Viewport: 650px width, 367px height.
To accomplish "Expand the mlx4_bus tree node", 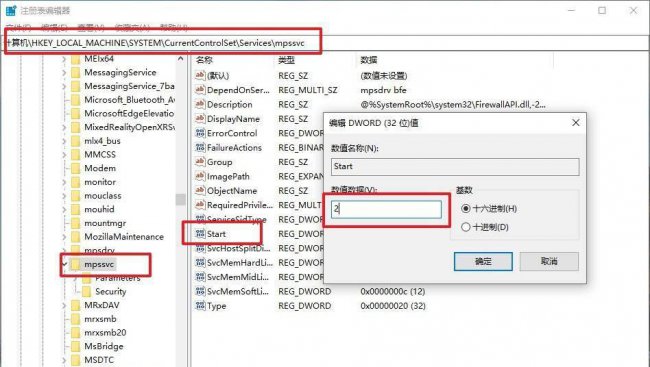I will coord(64,141).
